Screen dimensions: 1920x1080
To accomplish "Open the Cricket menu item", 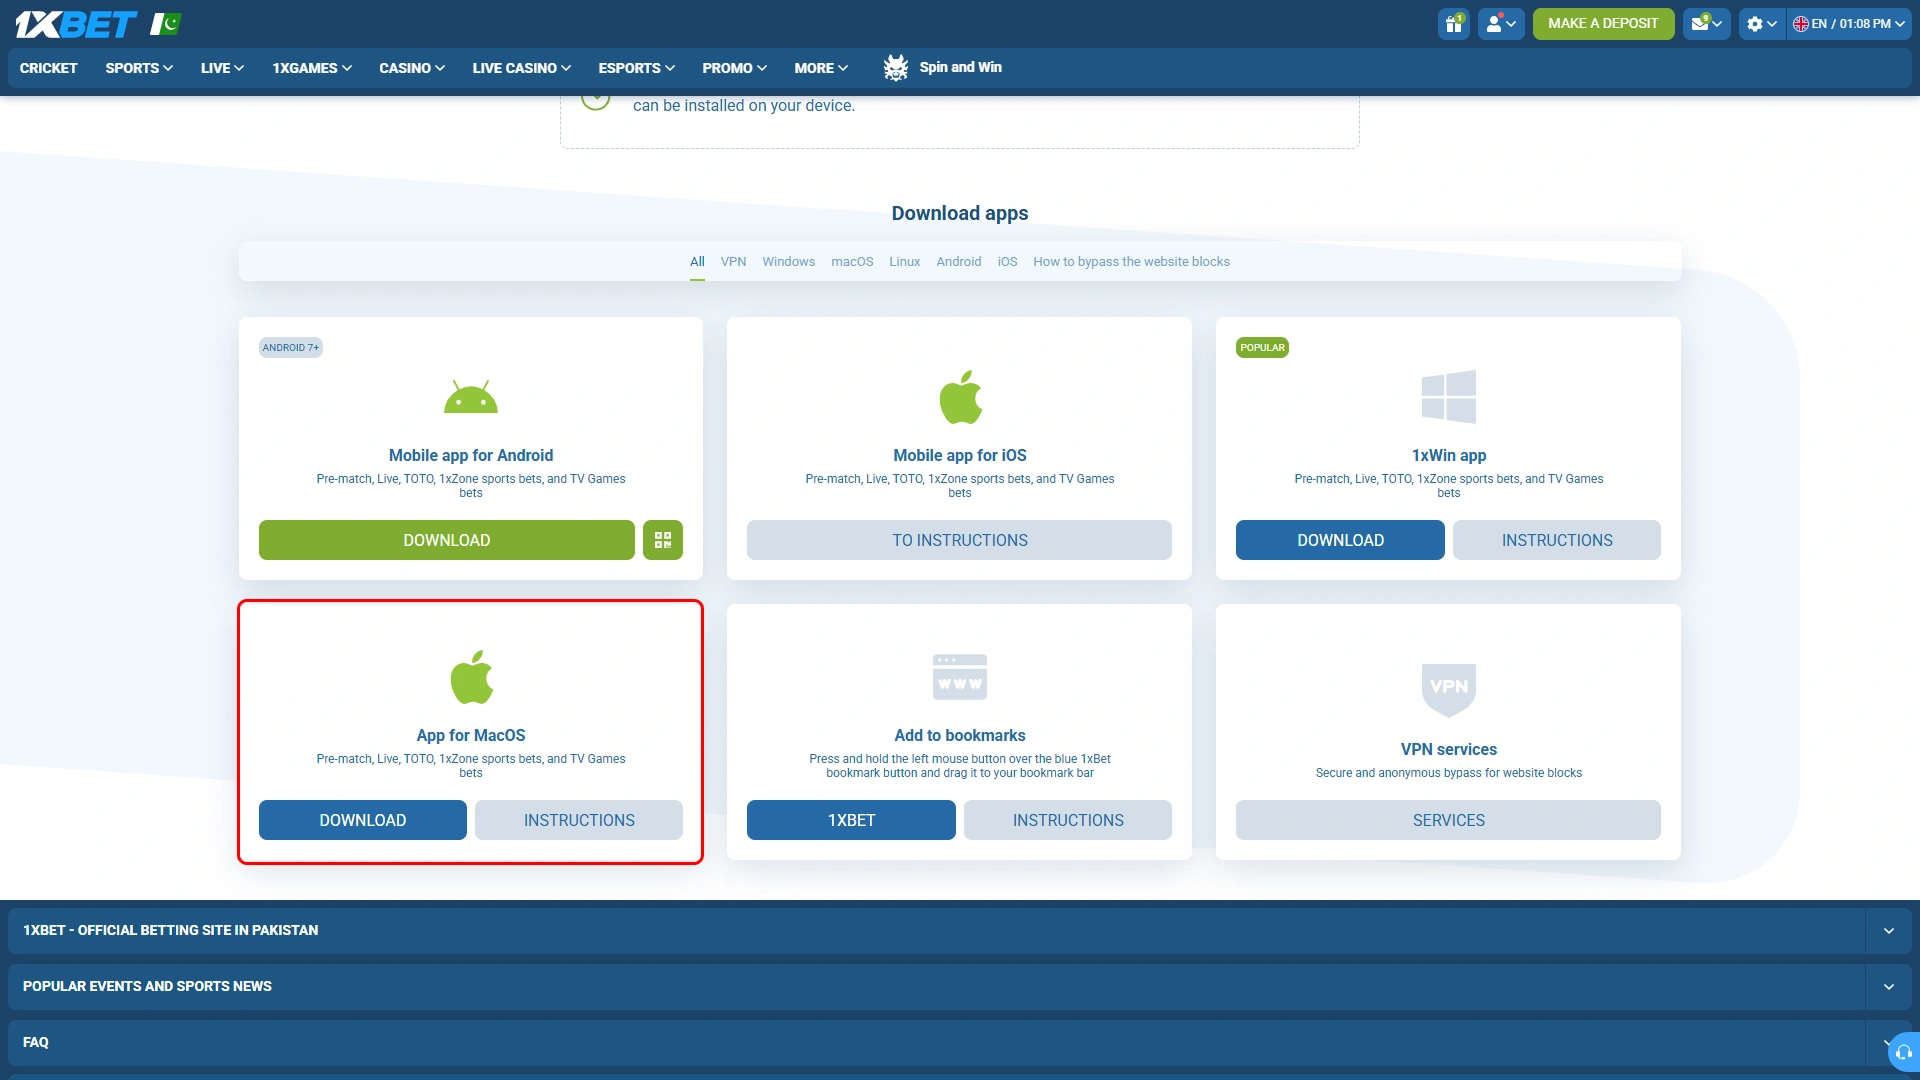I will tap(49, 68).
